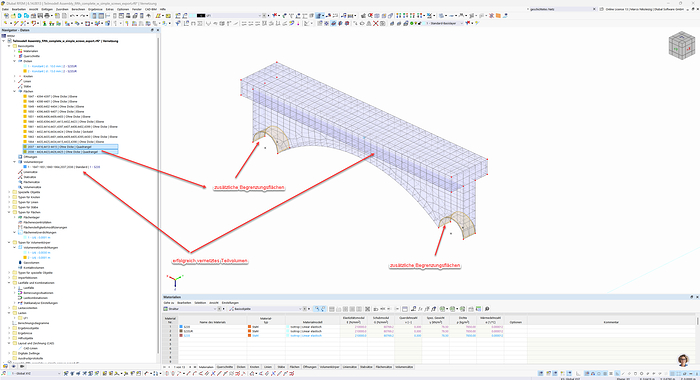
Task: Select Volumennetzverdichtungen tree item
Action: click(x=41, y=247)
